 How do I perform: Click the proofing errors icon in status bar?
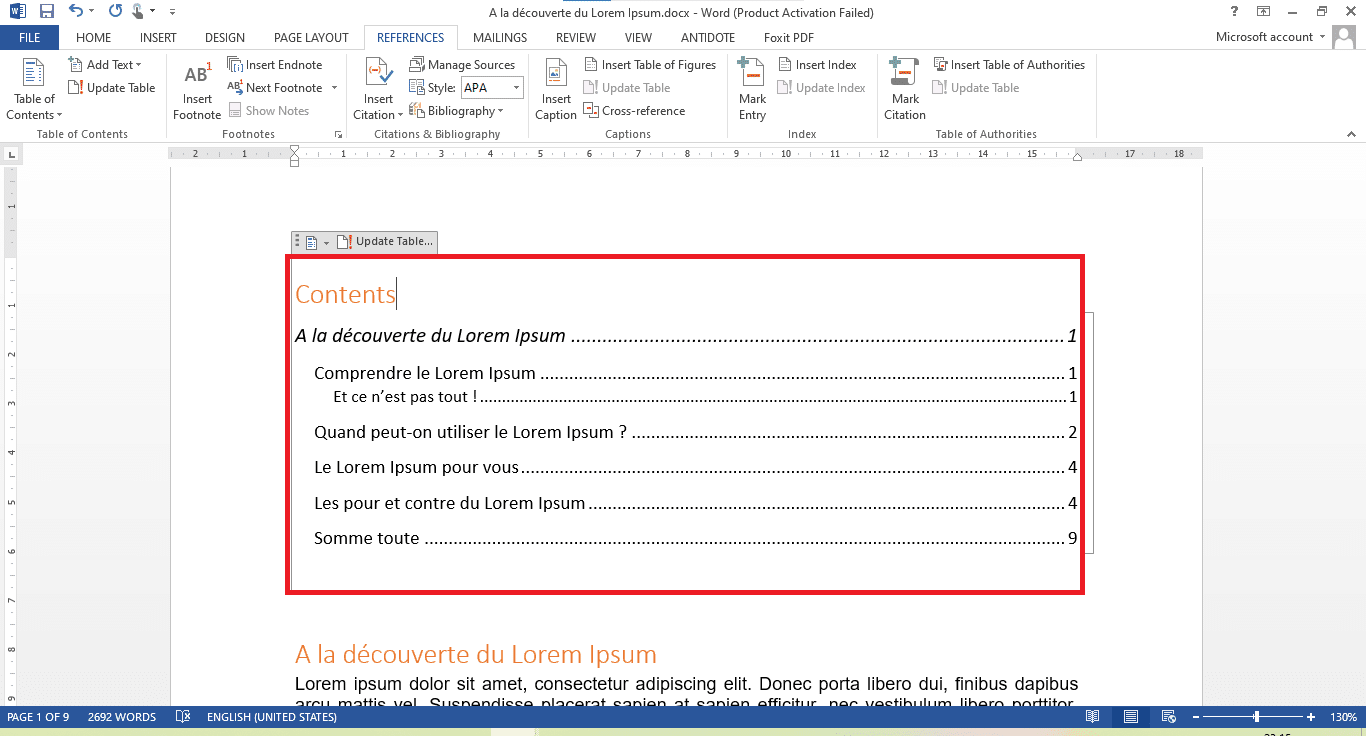click(x=183, y=717)
